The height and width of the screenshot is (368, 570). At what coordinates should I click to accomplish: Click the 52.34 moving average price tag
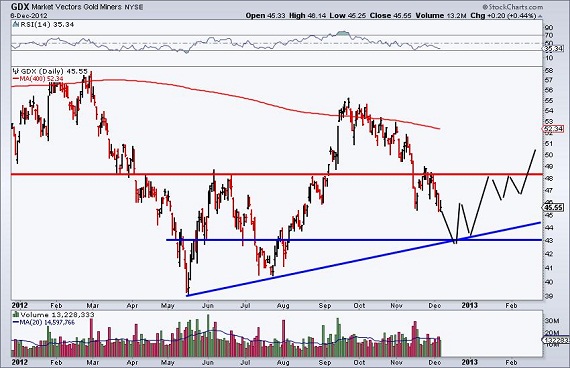point(553,129)
